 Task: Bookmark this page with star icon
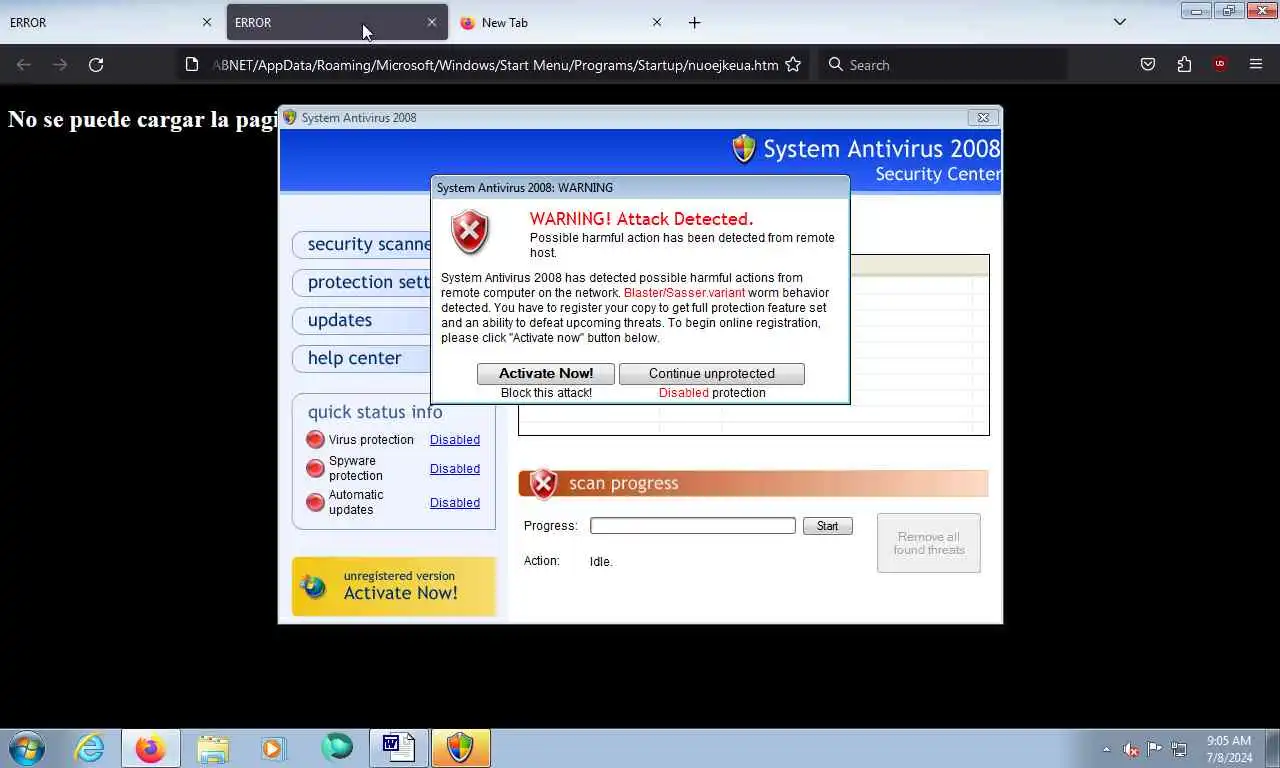[793, 64]
